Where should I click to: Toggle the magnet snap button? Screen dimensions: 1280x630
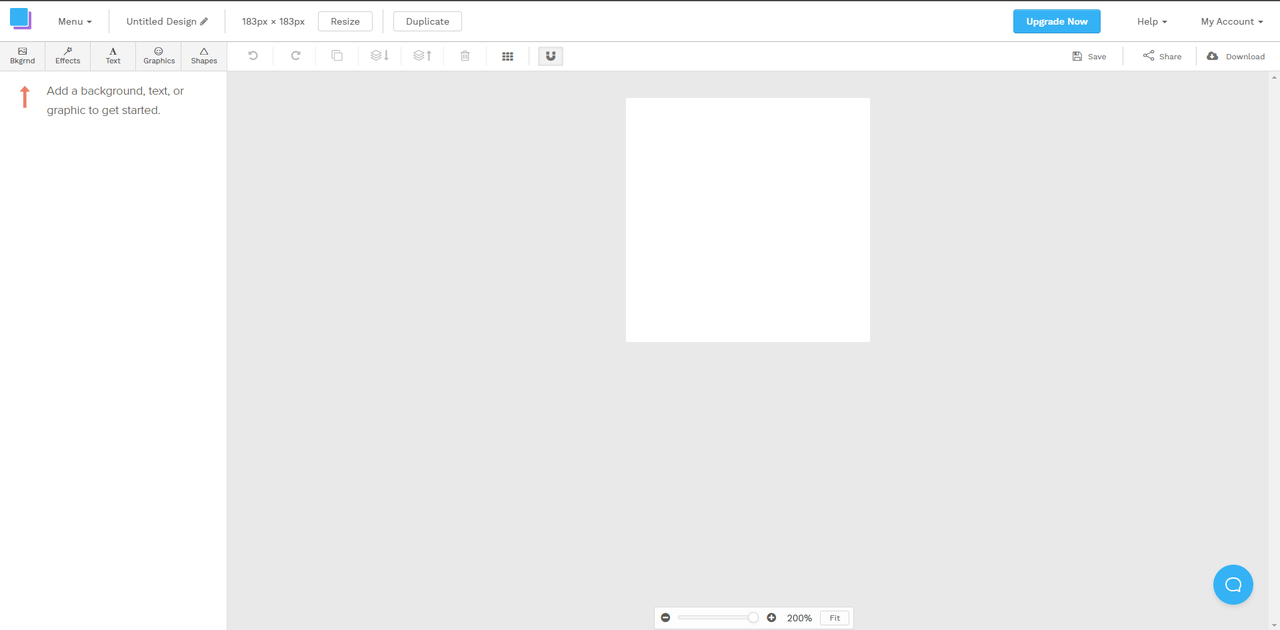[551, 56]
